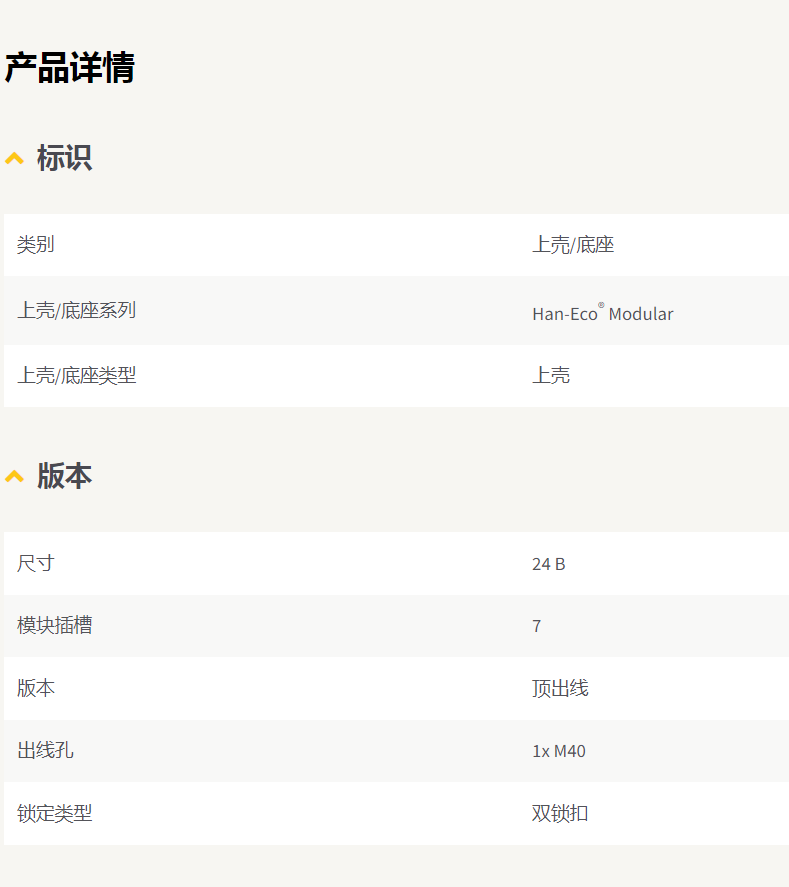Screen dimensions: 789x887
Task: Click the Han-Eco Modular series value
Action: click(602, 313)
